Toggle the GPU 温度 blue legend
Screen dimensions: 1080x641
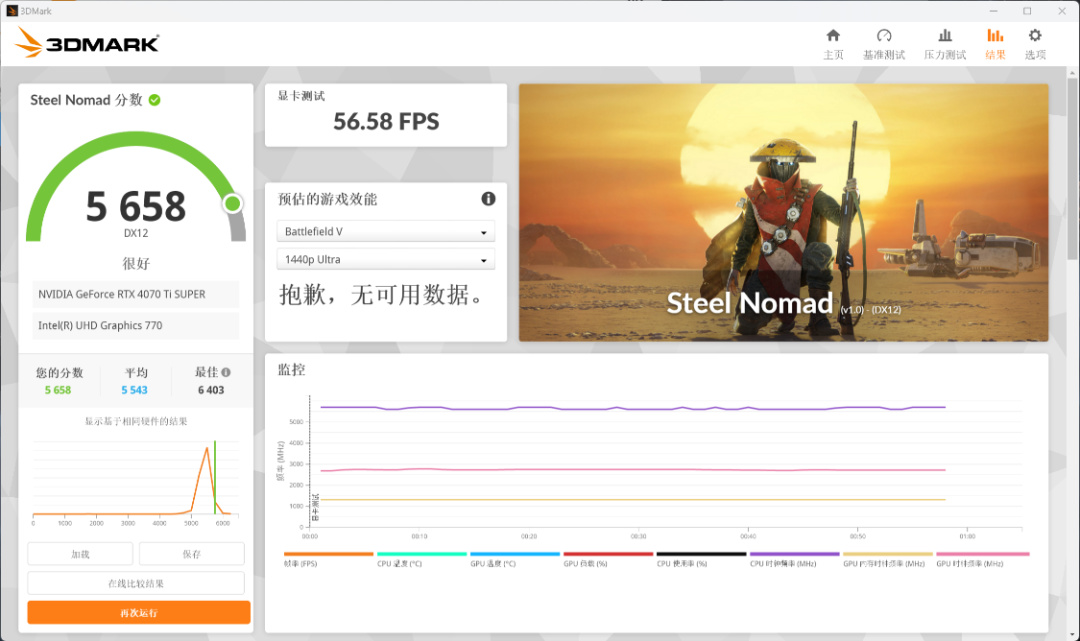coord(515,559)
